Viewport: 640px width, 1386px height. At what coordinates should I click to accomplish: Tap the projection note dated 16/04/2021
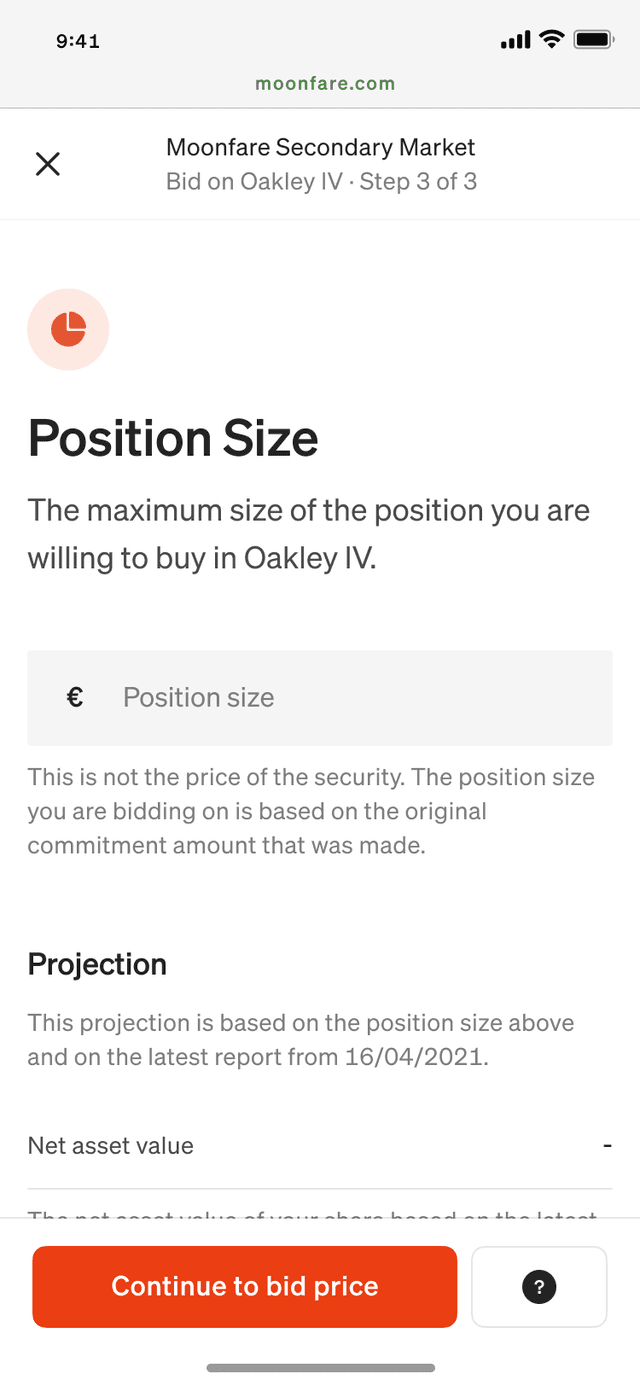point(301,1040)
